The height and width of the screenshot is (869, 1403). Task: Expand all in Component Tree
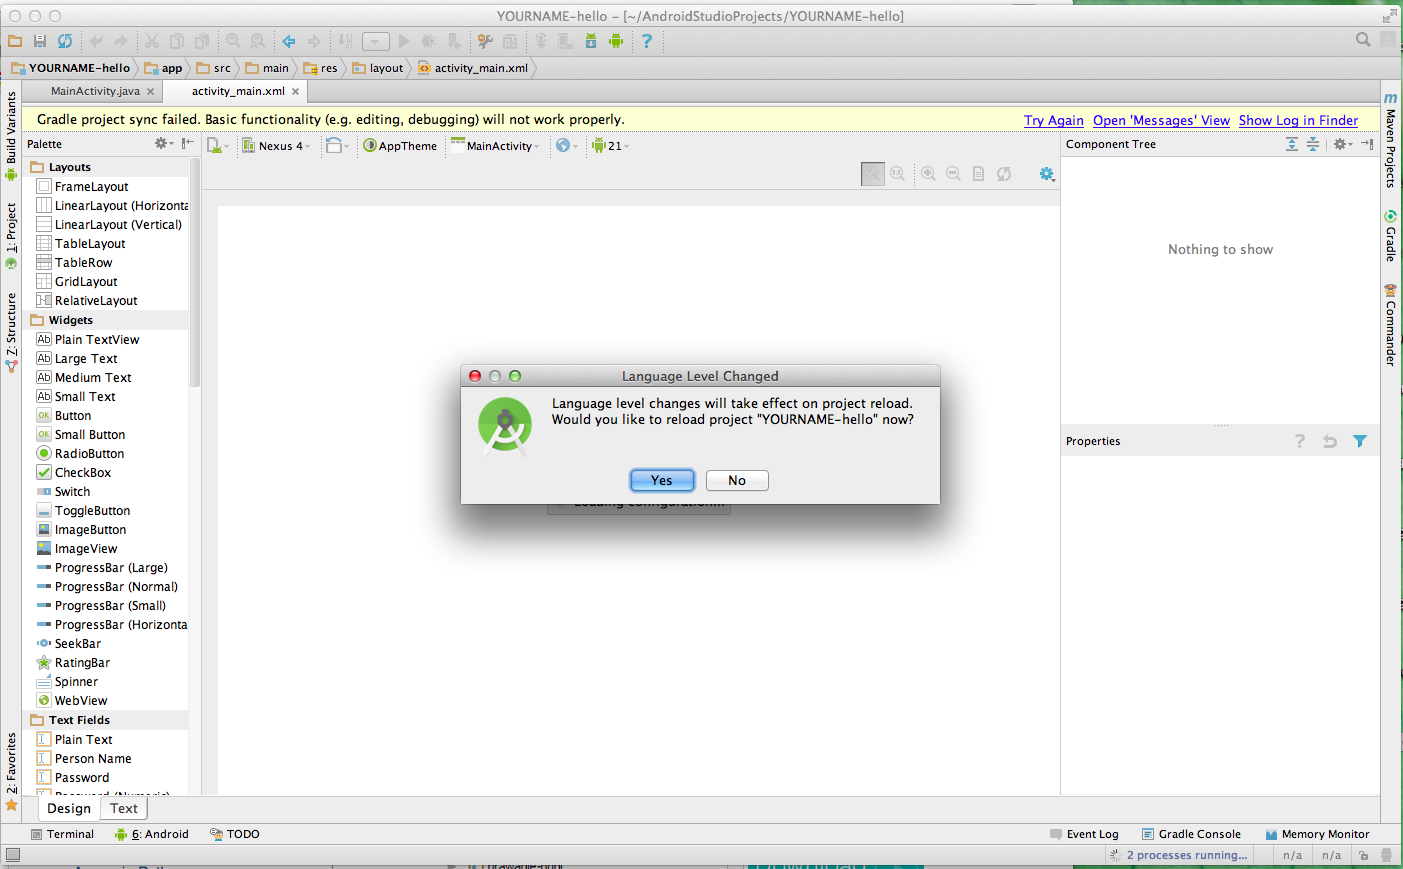1292,144
